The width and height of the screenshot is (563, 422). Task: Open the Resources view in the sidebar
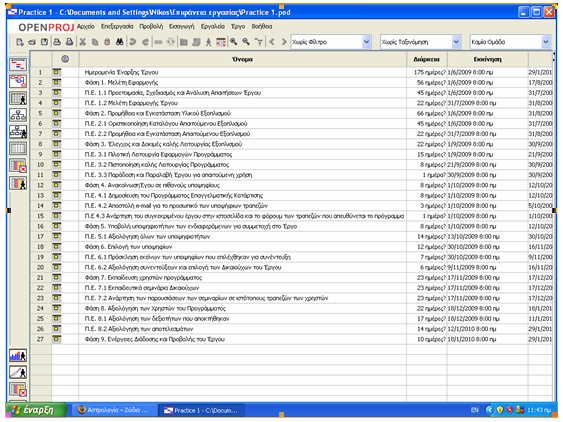18,98
